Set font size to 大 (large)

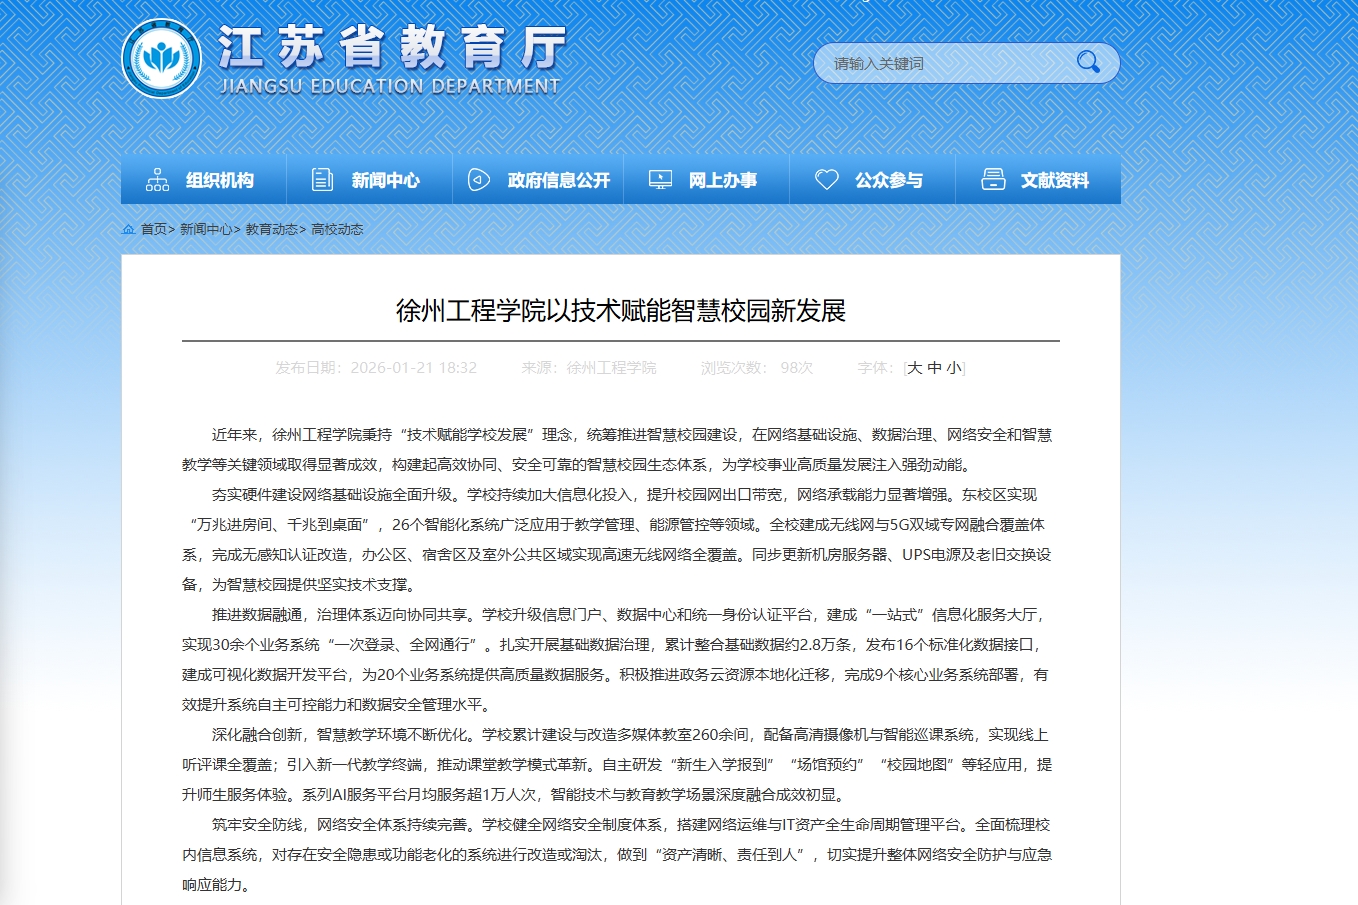(914, 368)
